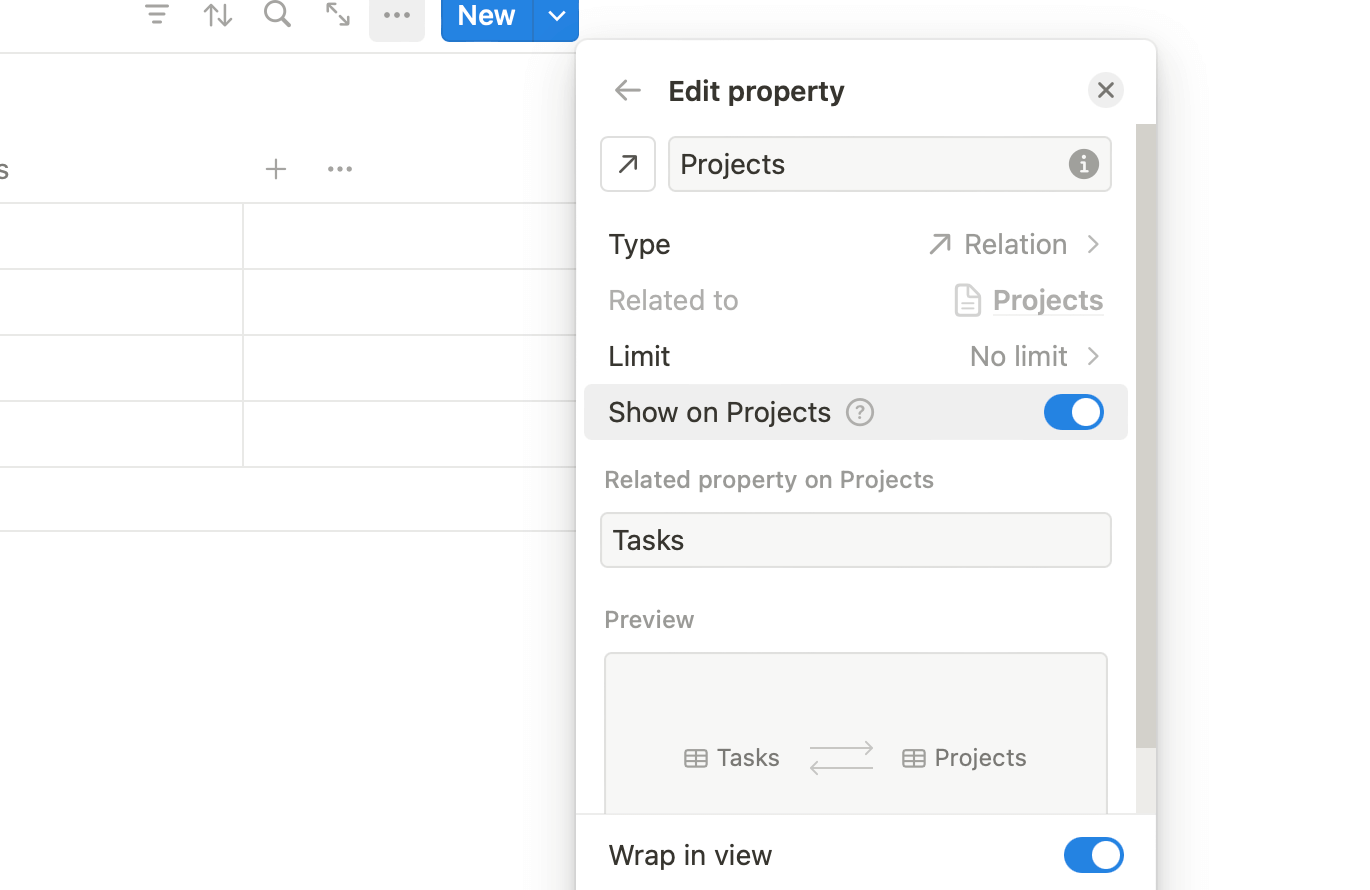Toggle the Show on Projects switch

tap(1073, 412)
